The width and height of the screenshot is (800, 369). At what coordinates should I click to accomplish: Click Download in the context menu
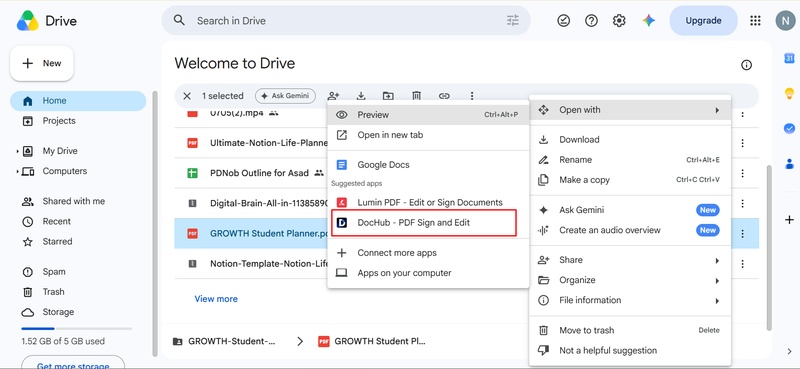point(630,140)
